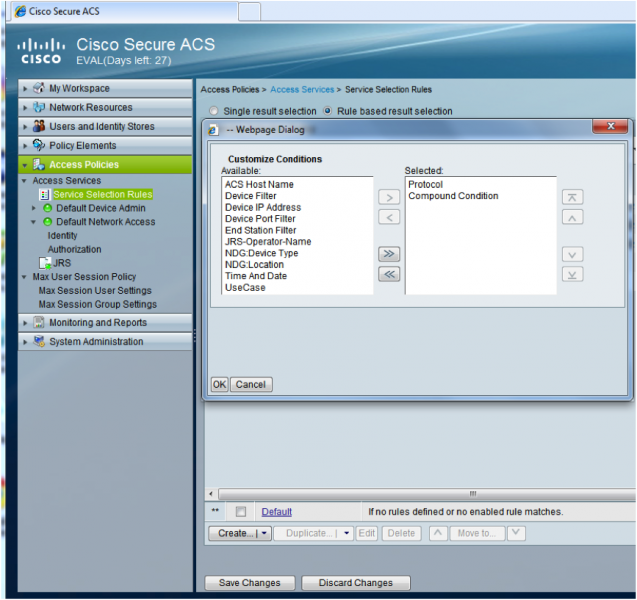Collapse the Access Policies section arrow
This screenshot has width=637, height=600.
click(x=25, y=165)
